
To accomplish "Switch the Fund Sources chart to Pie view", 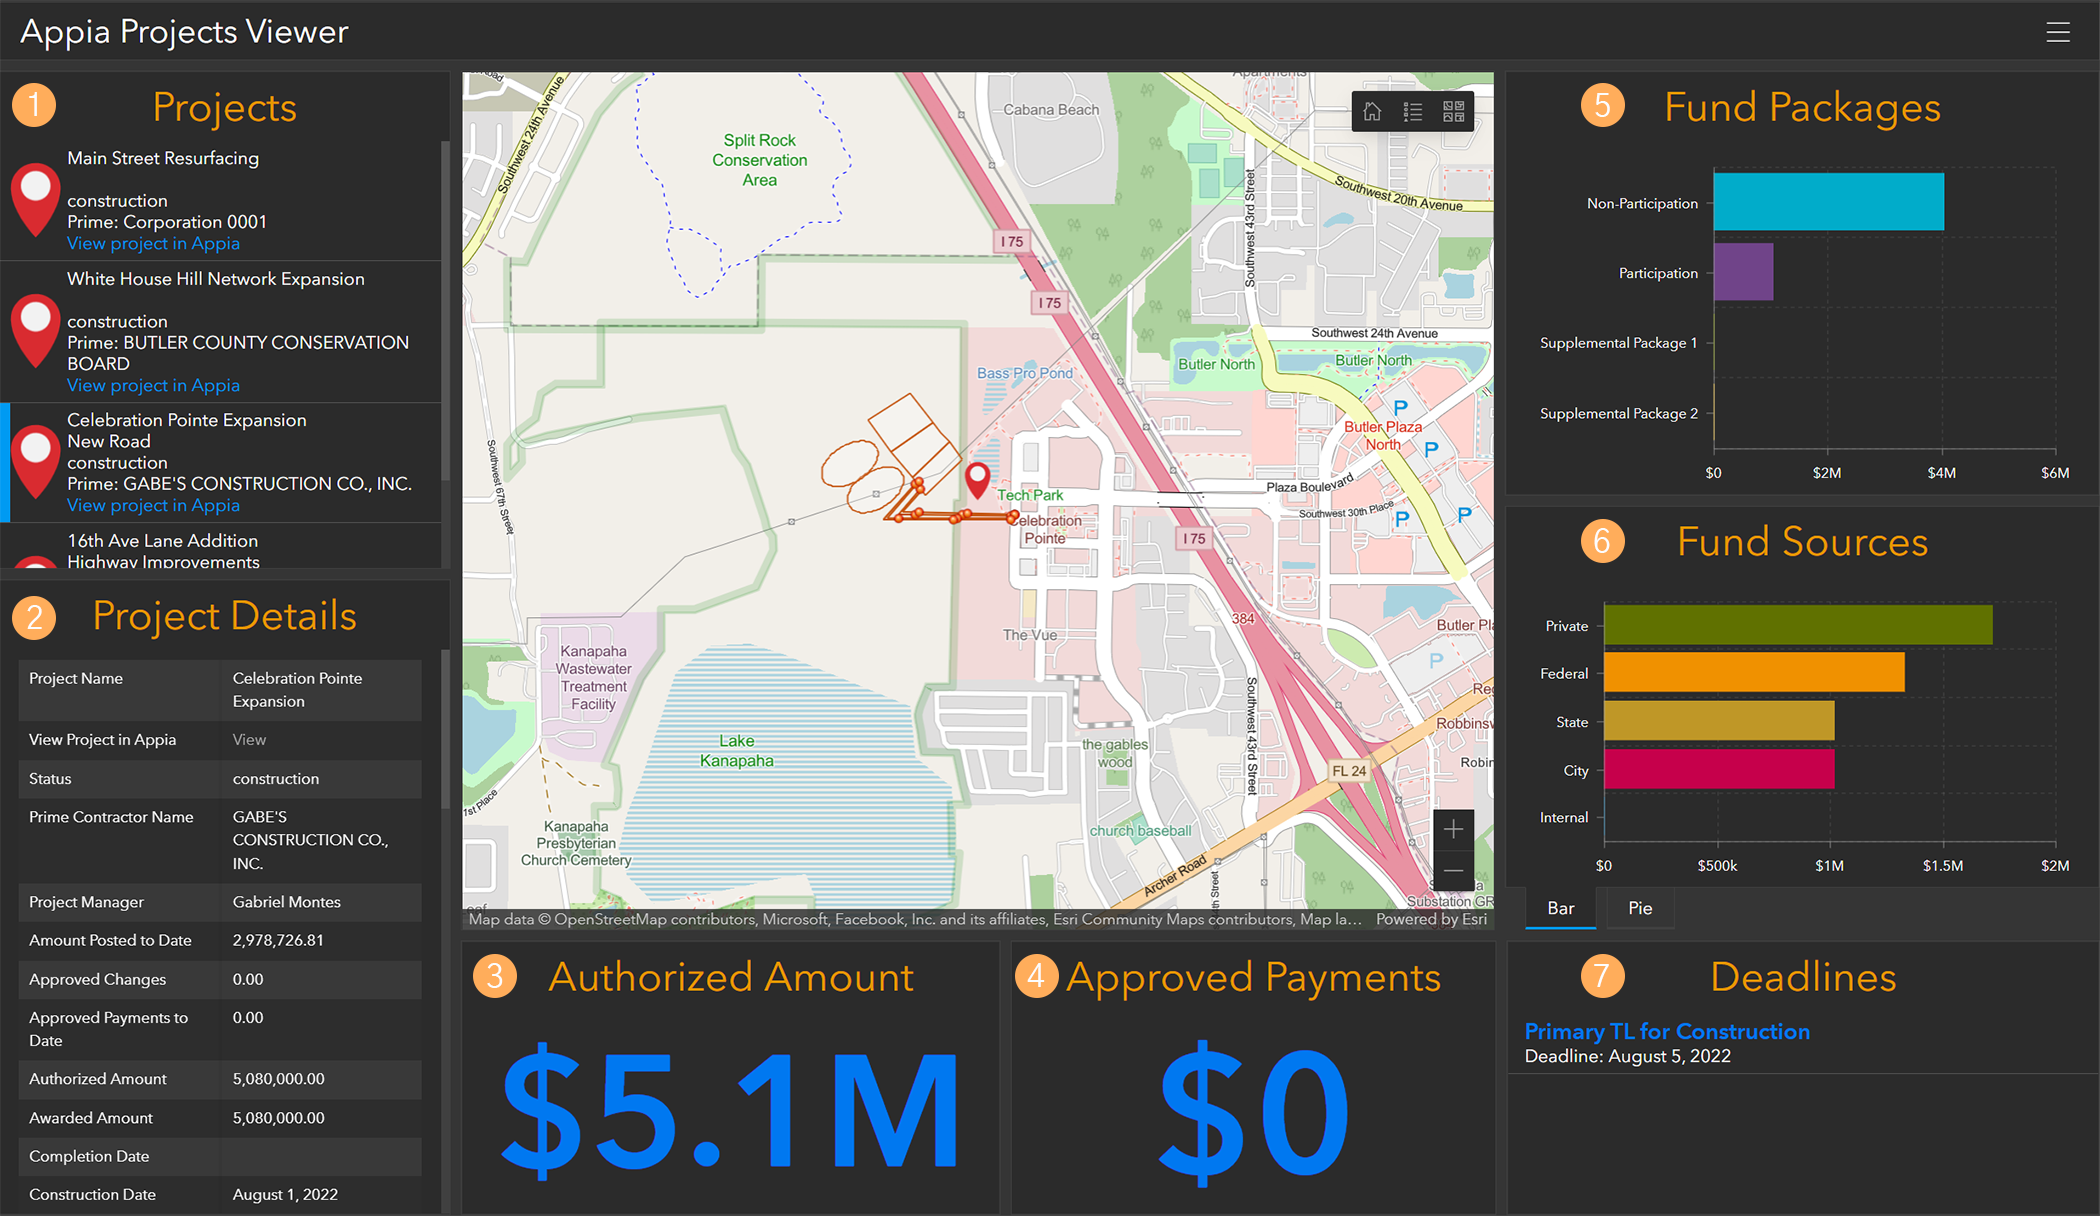I will (1640, 908).
